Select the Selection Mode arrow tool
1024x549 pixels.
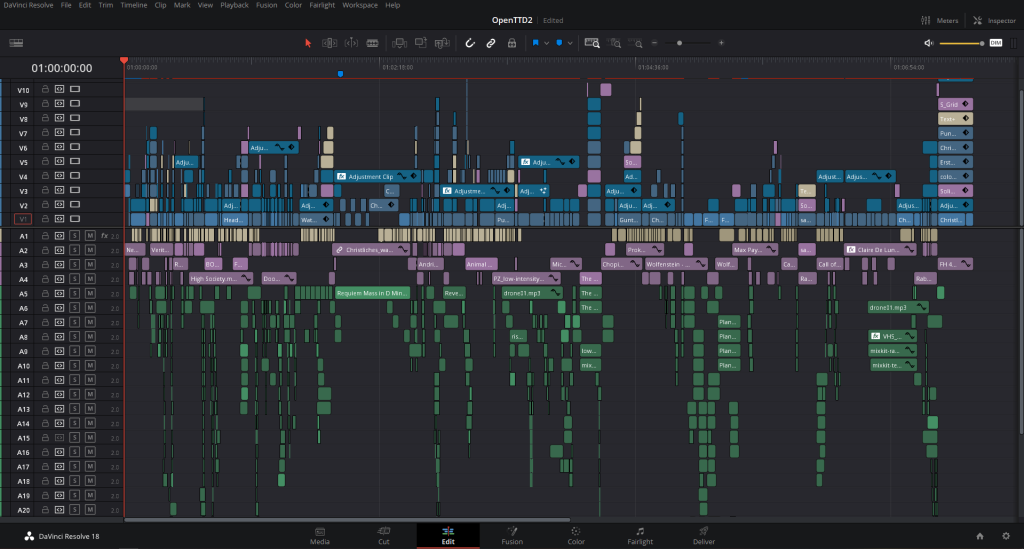click(x=308, y=43)
